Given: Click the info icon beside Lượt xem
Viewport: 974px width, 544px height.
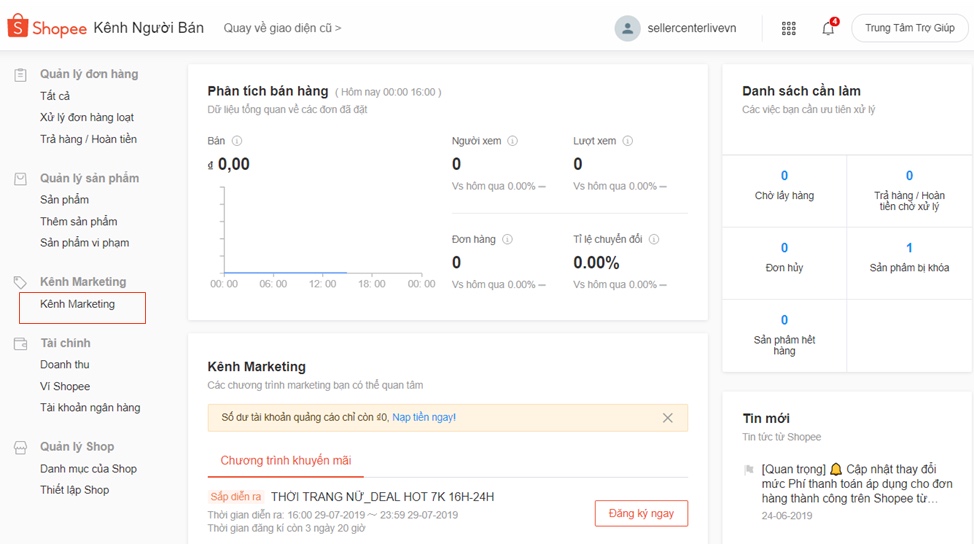Looking at the screenshot, I should (627, 141).
